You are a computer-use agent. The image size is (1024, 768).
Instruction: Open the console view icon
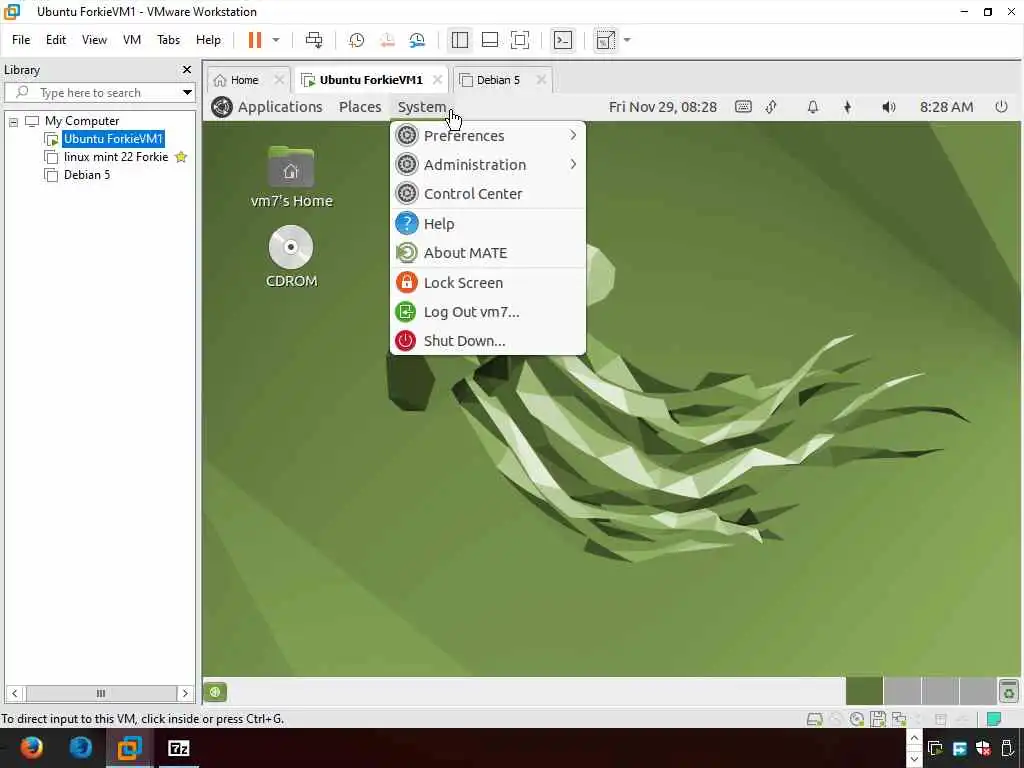coord(563,40)
